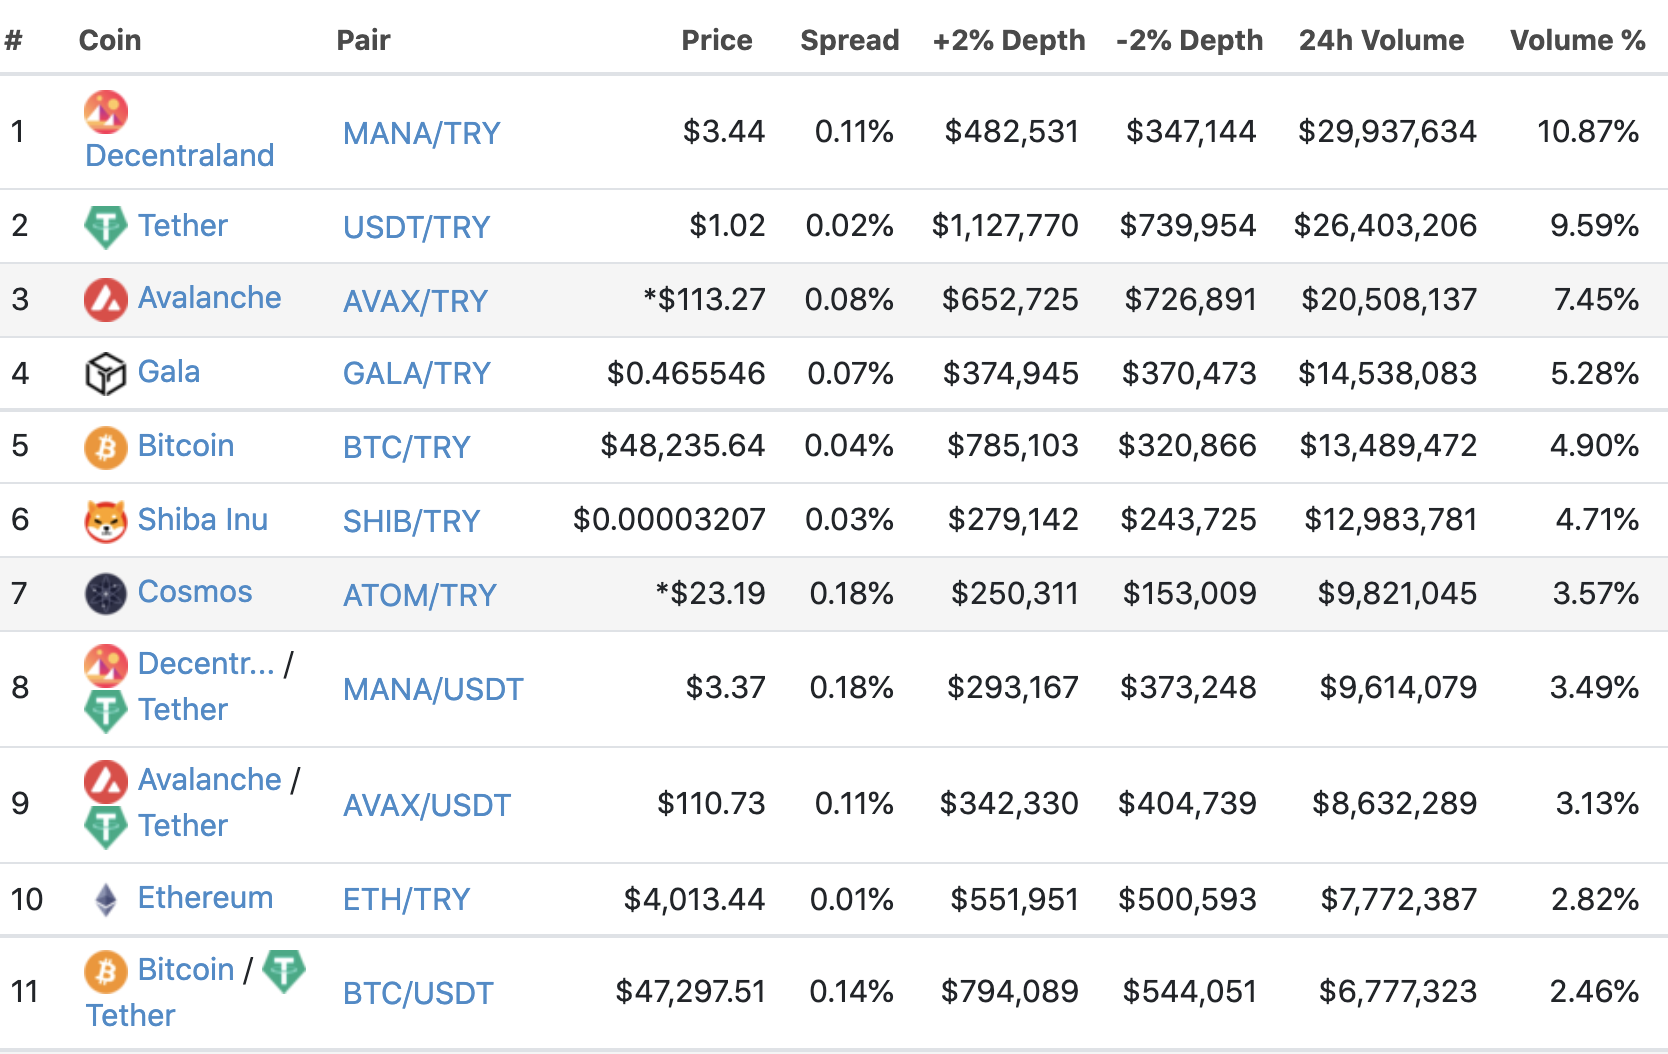
Task: Sort by the +2% Depth column header
Action: pos(1009,40)
